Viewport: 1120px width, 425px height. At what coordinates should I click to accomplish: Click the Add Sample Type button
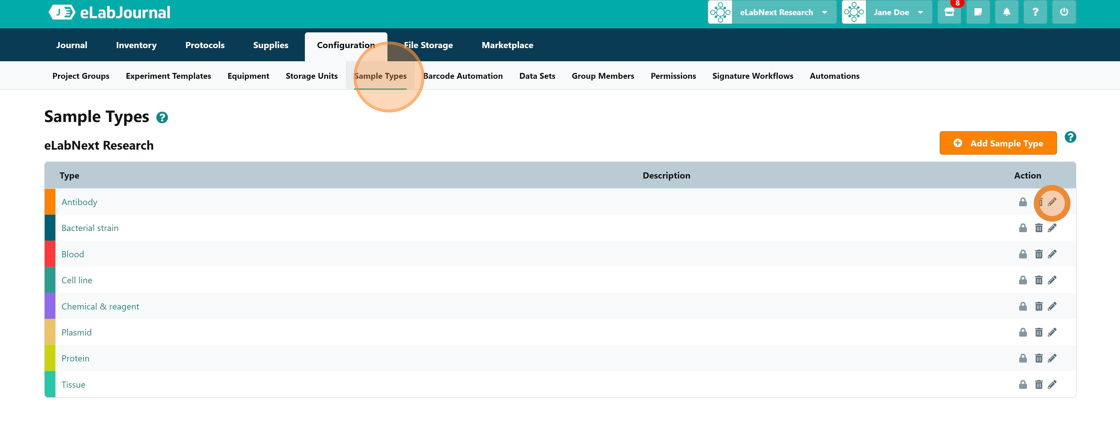click(x=998, y=143)
